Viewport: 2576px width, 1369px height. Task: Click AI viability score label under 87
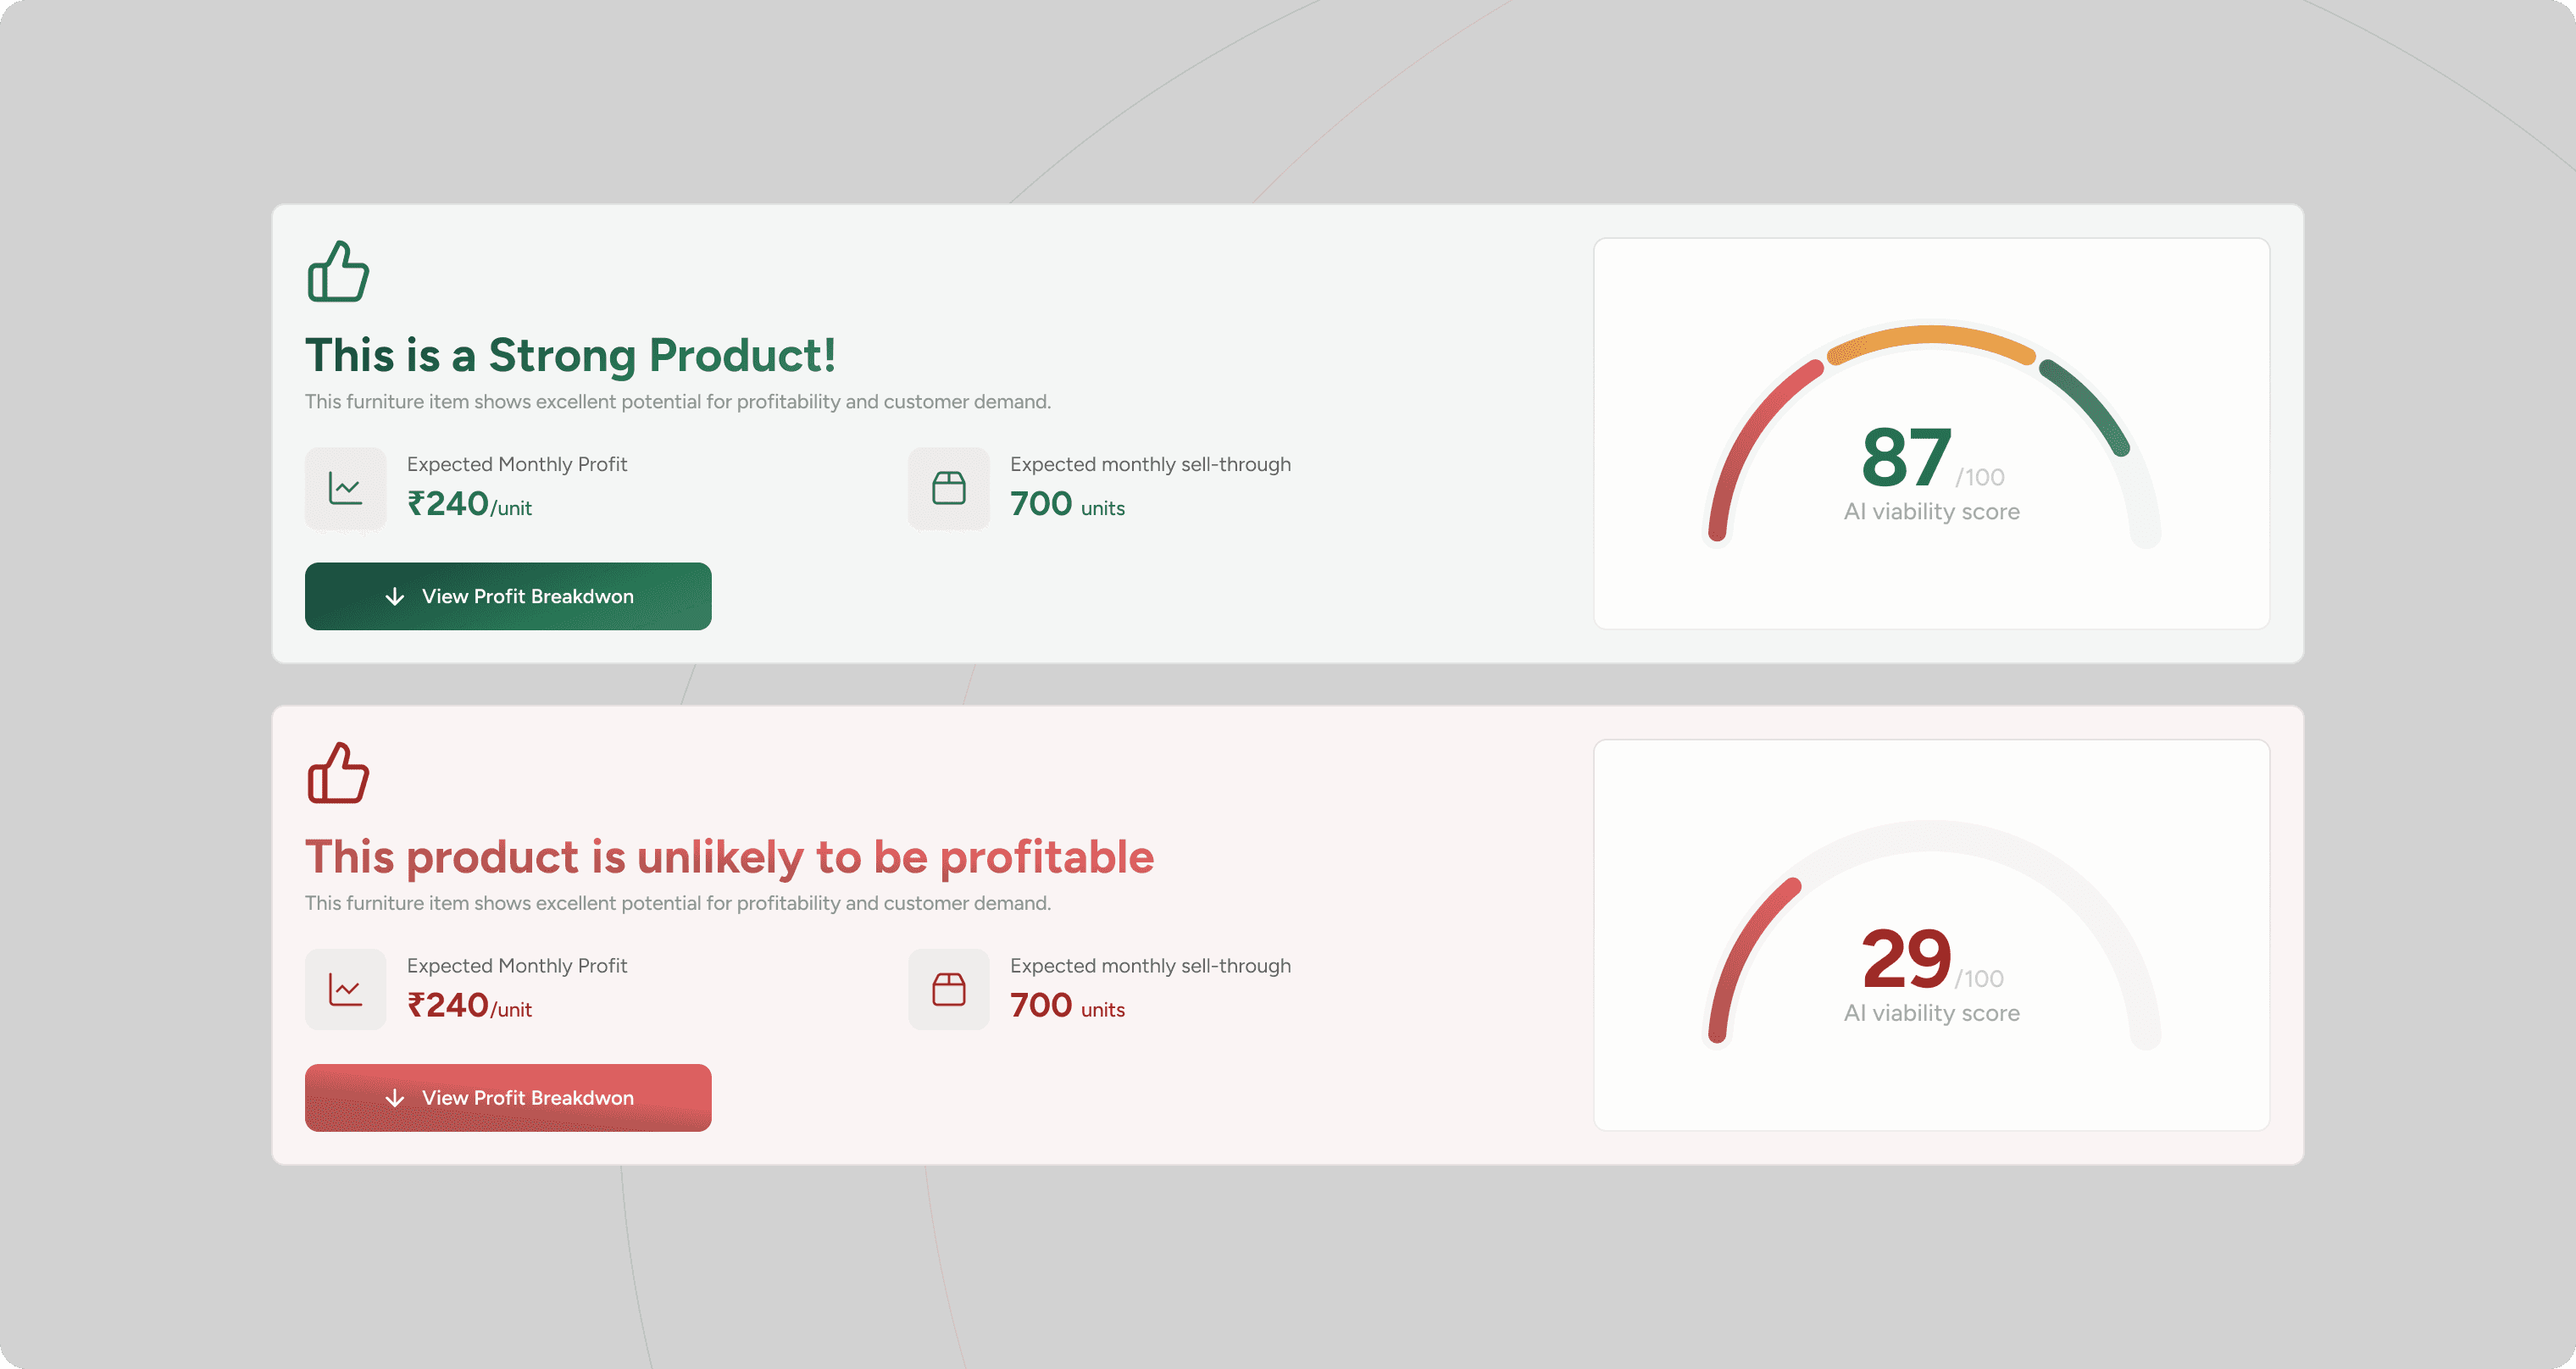1931,512
